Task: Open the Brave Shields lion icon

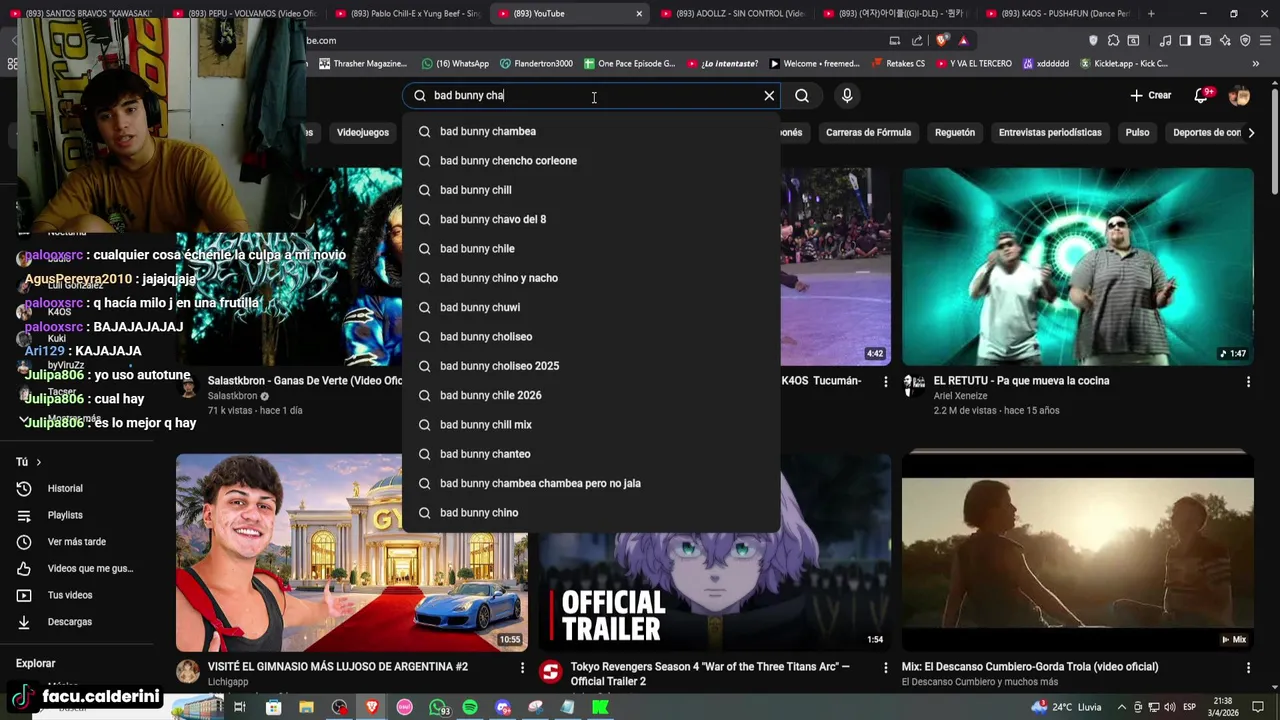Action: pyautogui.click(x=942, y=41)
